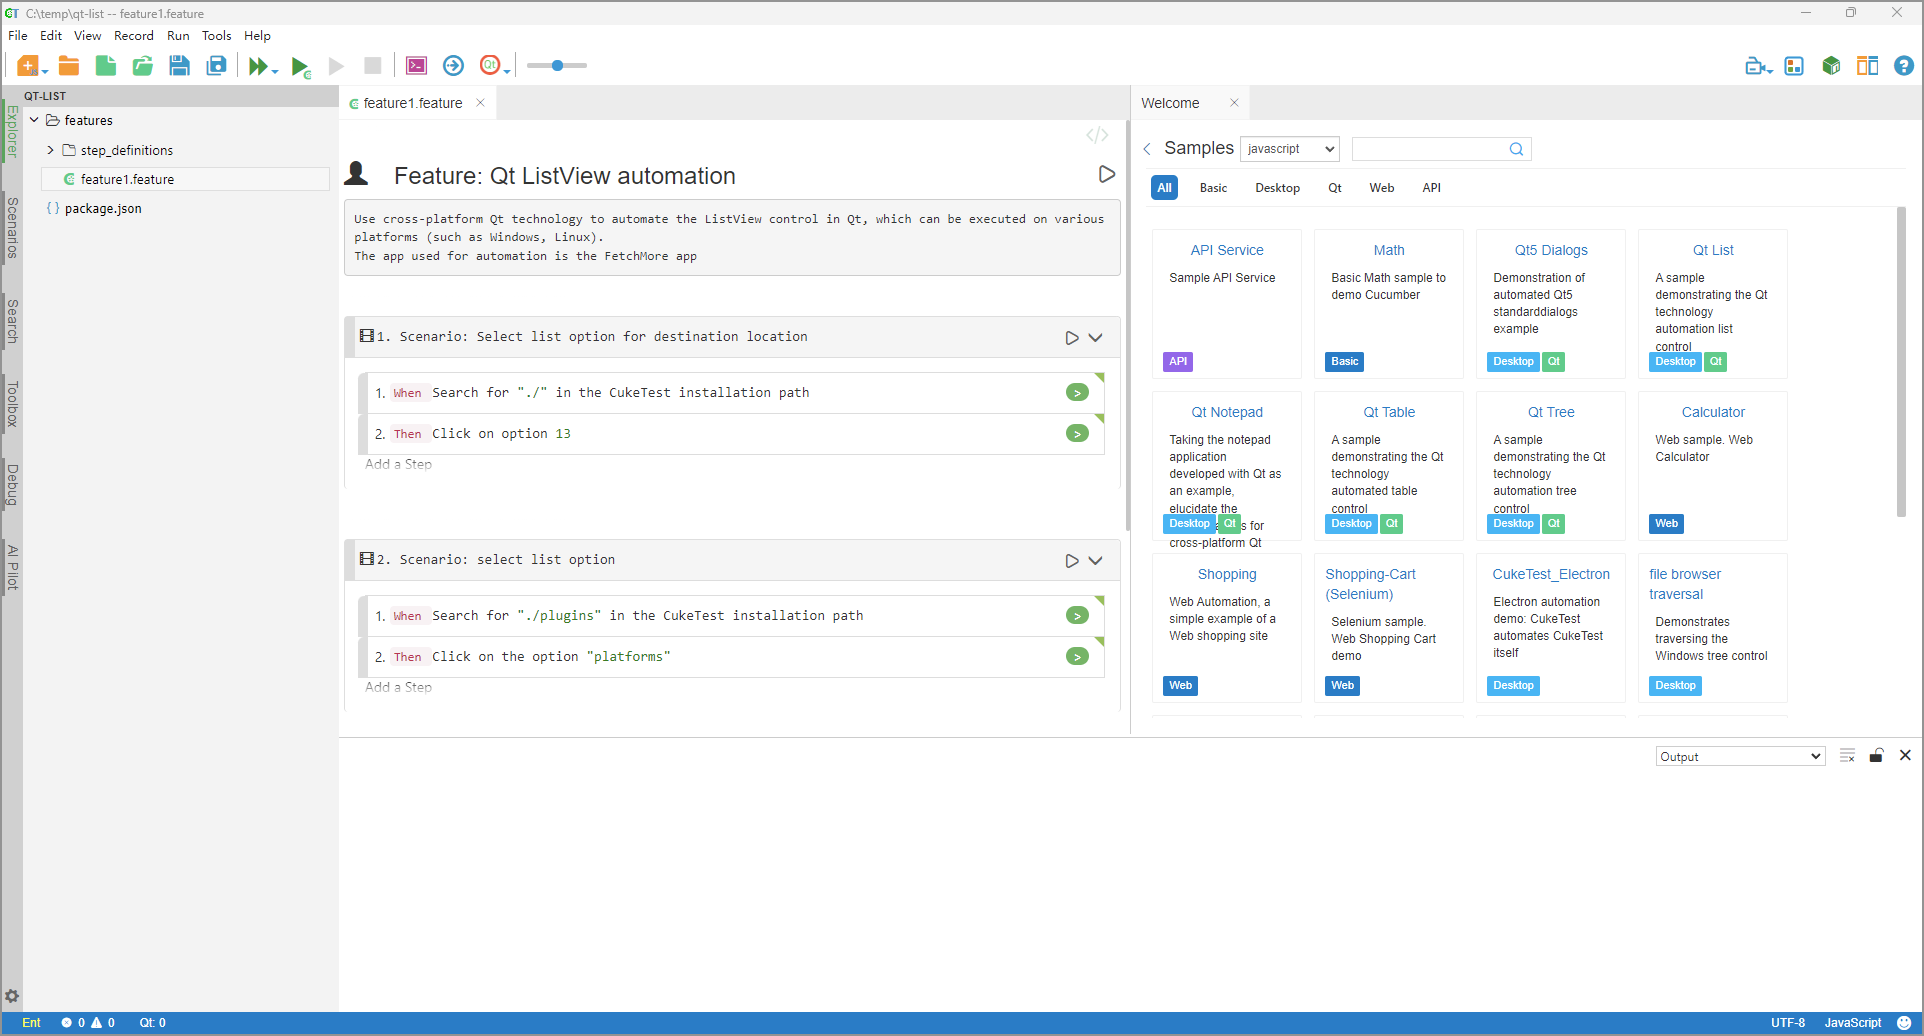1924x1036 pixels.
Task: Click the green Open File folder icon
Action: pyautogui.click(x=143, y=66)
